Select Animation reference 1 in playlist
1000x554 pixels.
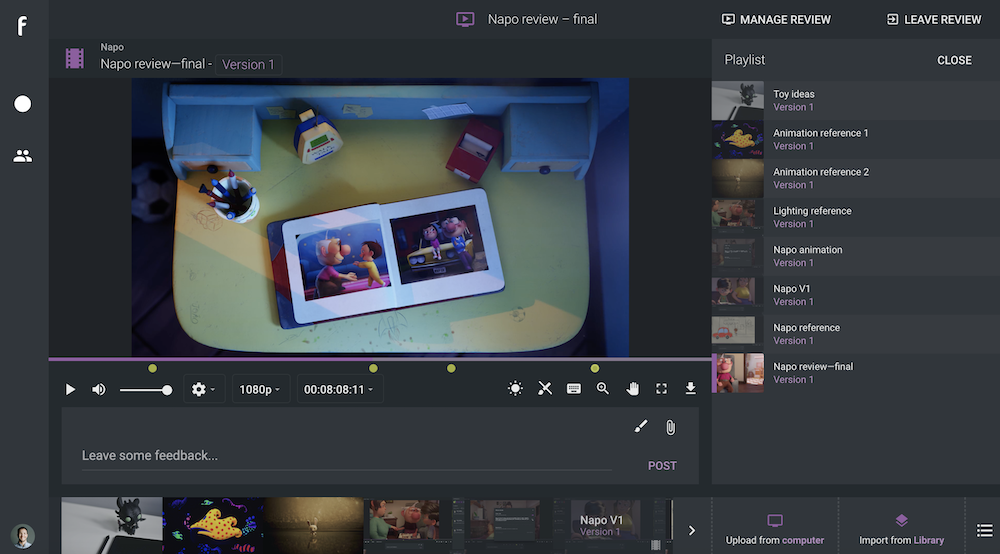[855, 139]
